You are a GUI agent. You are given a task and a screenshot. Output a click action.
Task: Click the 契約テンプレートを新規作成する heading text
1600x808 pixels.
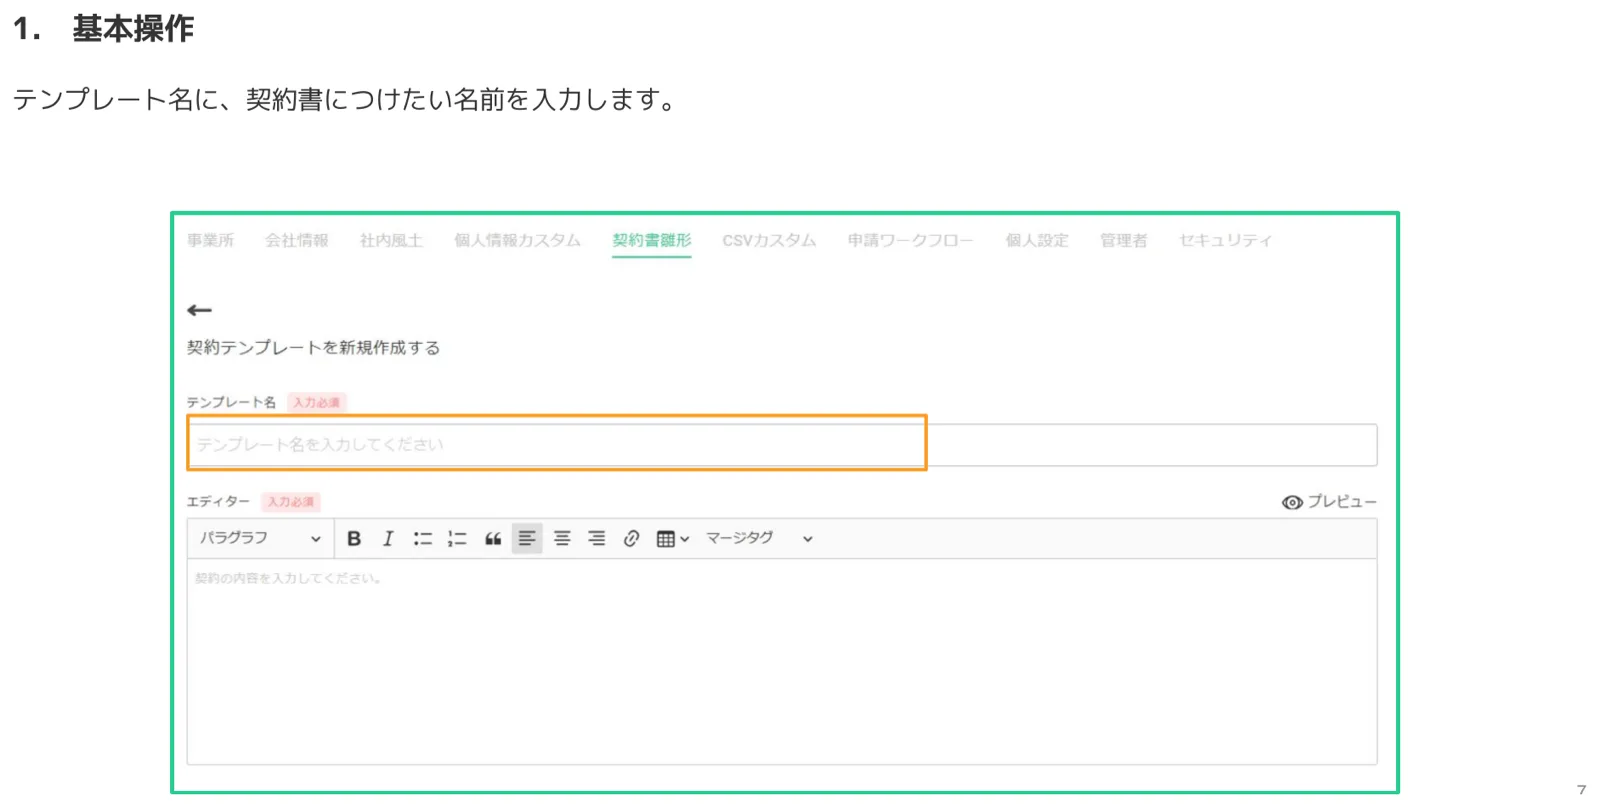click(x=313, y=348)
